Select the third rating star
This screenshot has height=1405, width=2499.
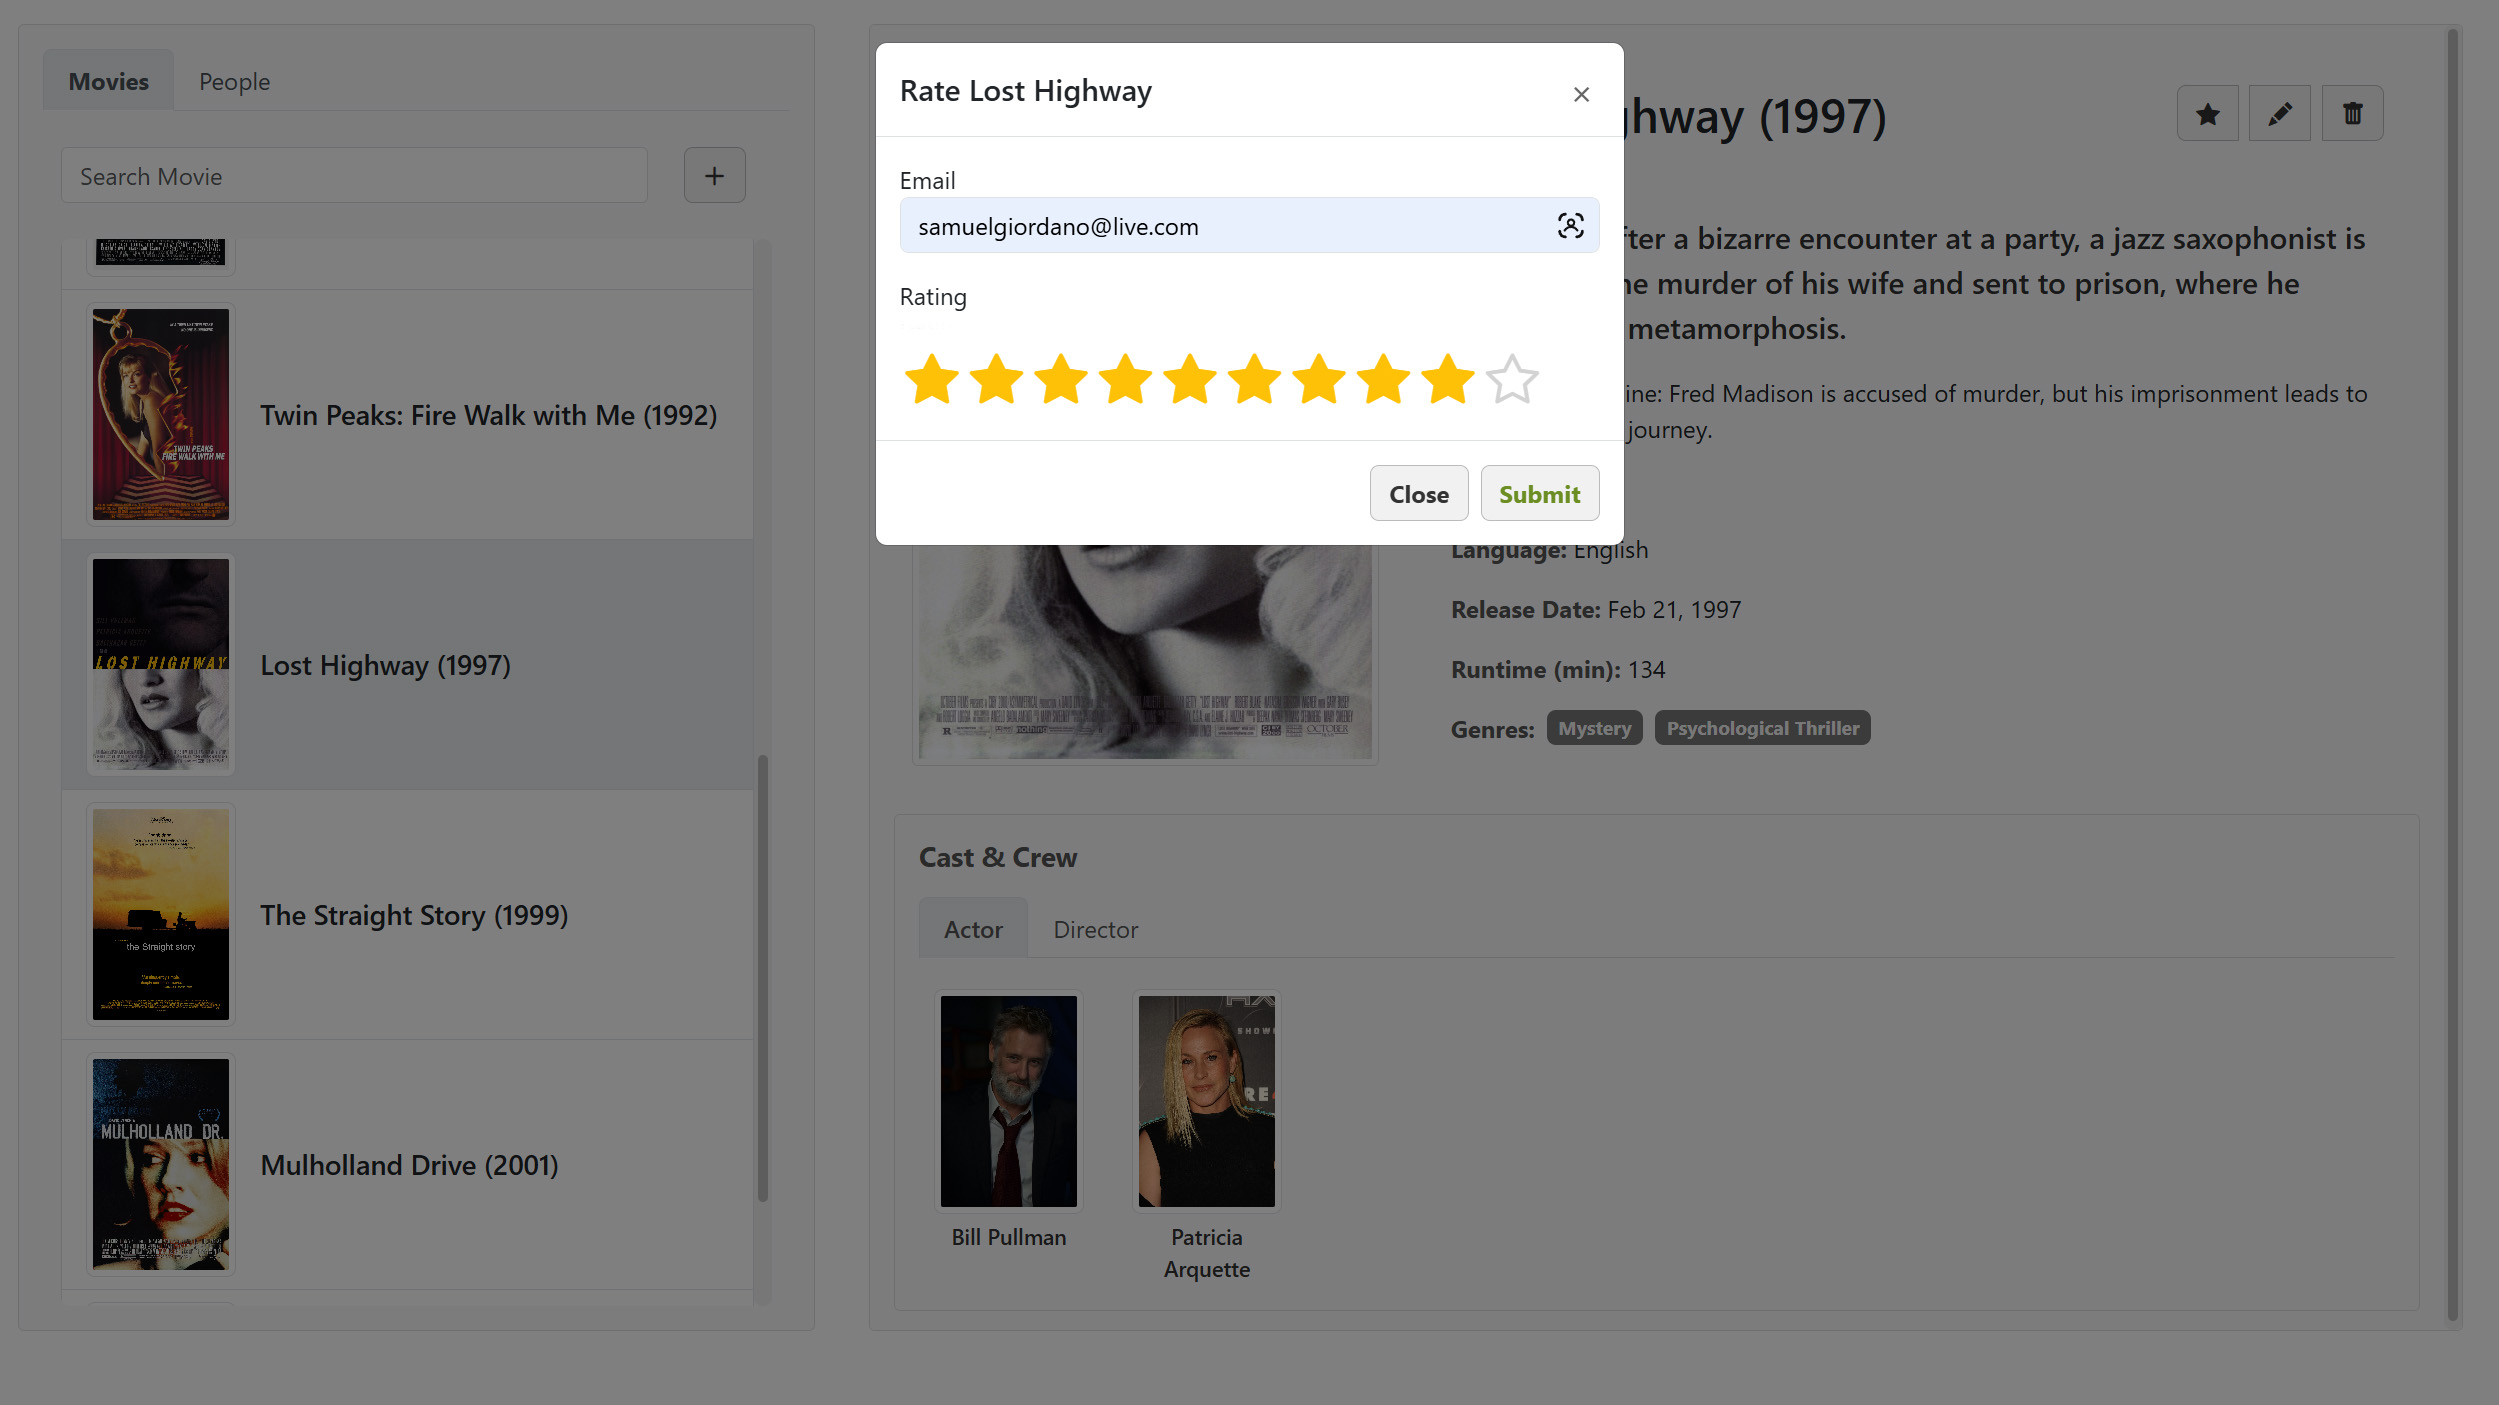(1060, 380)
